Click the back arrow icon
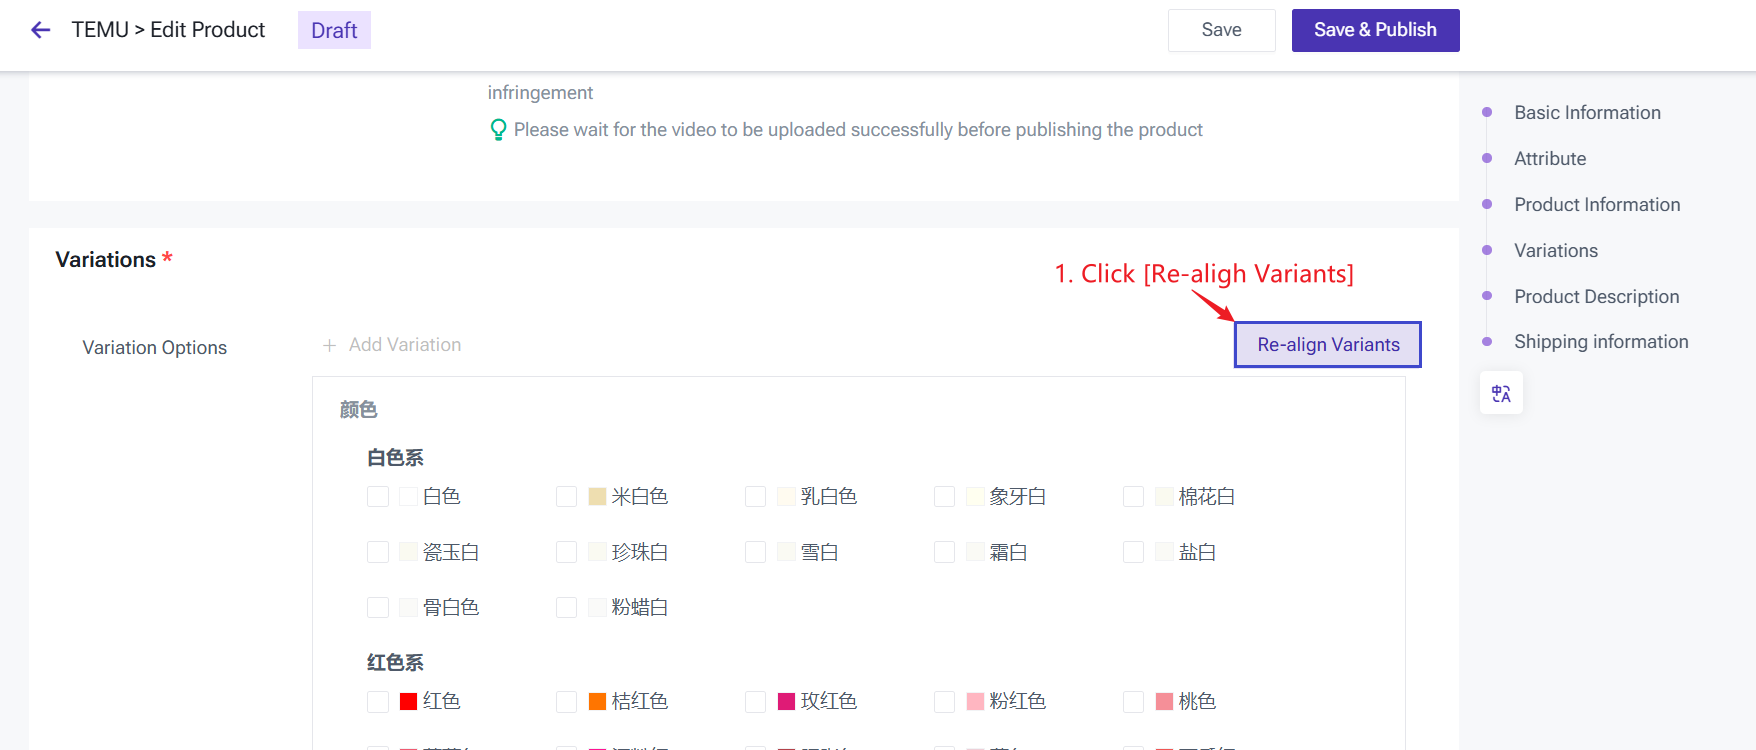The image size is (1756, 750). pos(41,30)
